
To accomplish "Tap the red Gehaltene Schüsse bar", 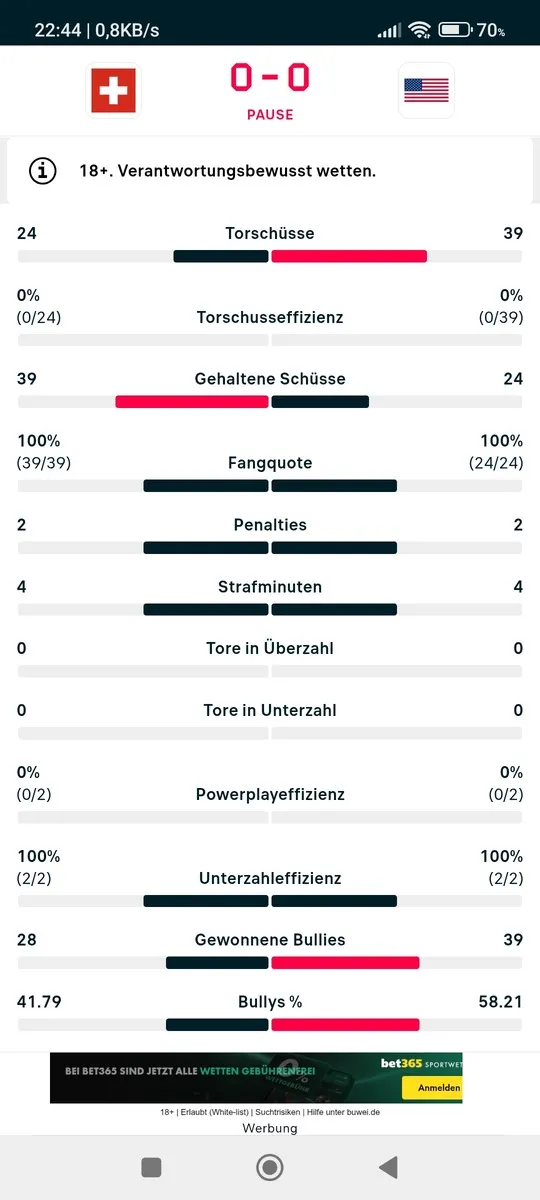I will tap(192, 402).
